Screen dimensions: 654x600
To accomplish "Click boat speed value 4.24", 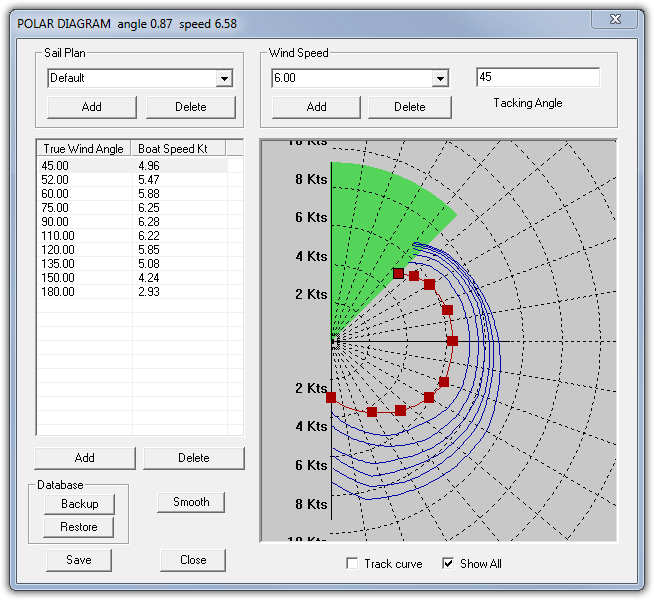I will pos(149,278).
